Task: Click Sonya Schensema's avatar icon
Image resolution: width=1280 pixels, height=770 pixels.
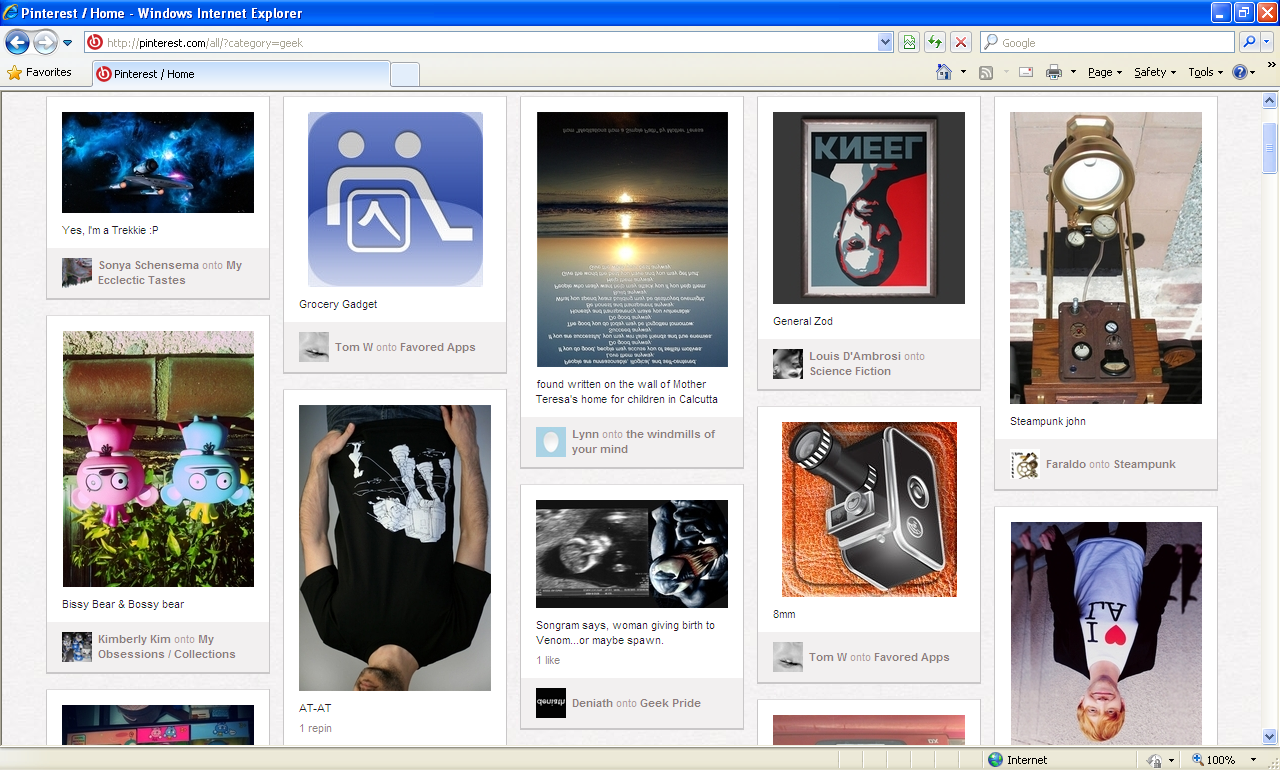Action: coord(77,272)
